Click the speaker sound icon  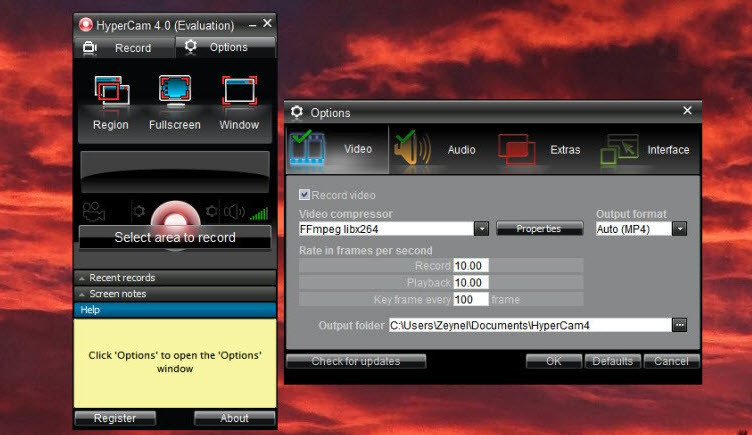pos(234,212)
